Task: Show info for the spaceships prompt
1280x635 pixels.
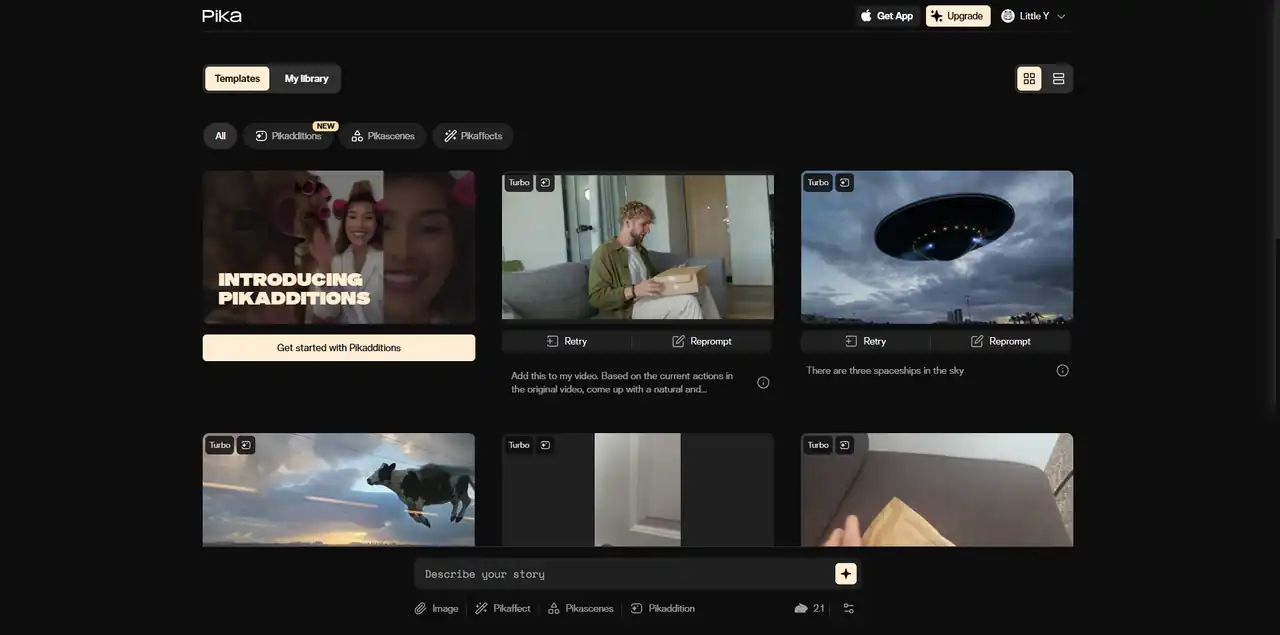Action: coord(1062,370)
